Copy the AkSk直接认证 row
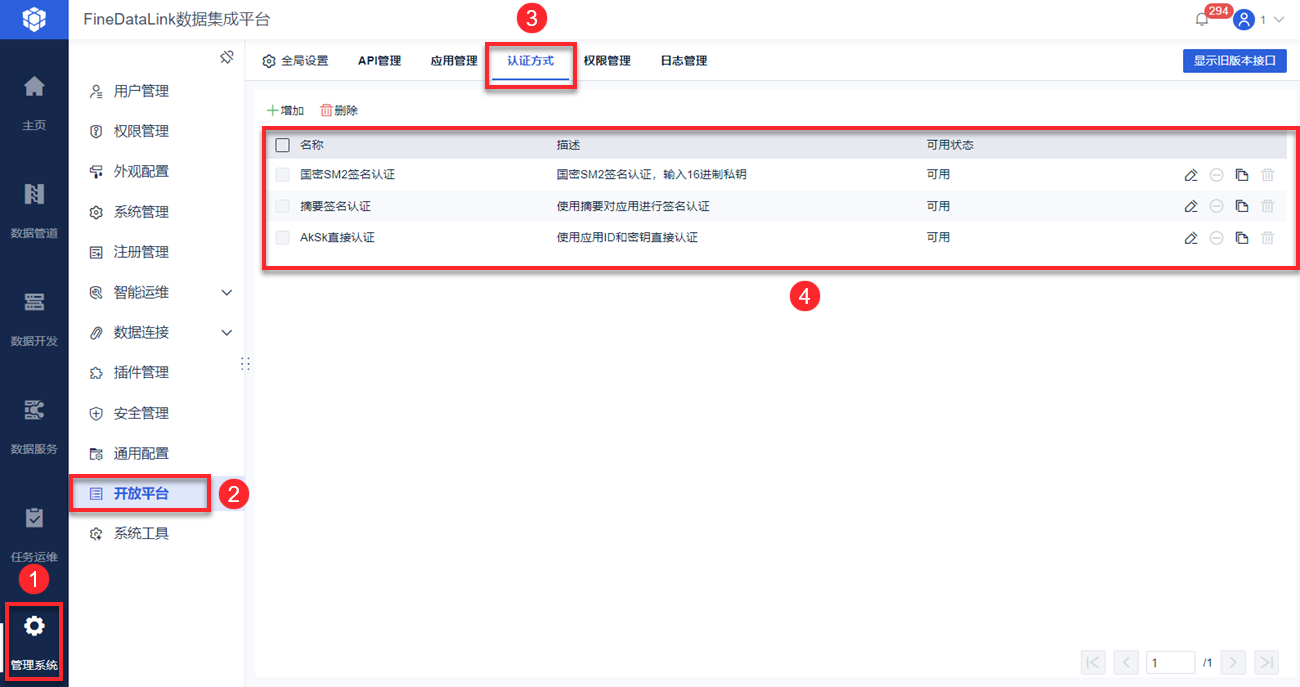Screen dimensions: 1300x687 click(1242, 238)
